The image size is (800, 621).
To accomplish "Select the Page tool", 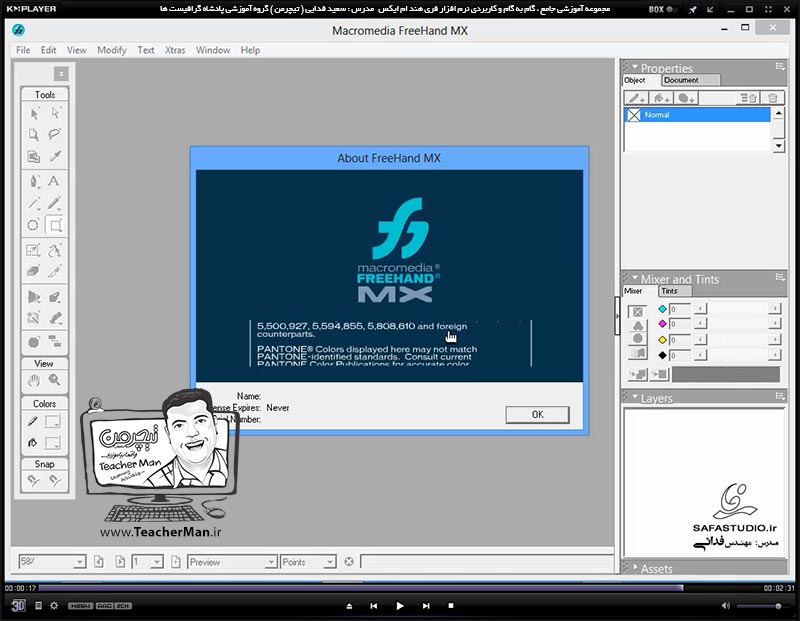I will 34,135.
